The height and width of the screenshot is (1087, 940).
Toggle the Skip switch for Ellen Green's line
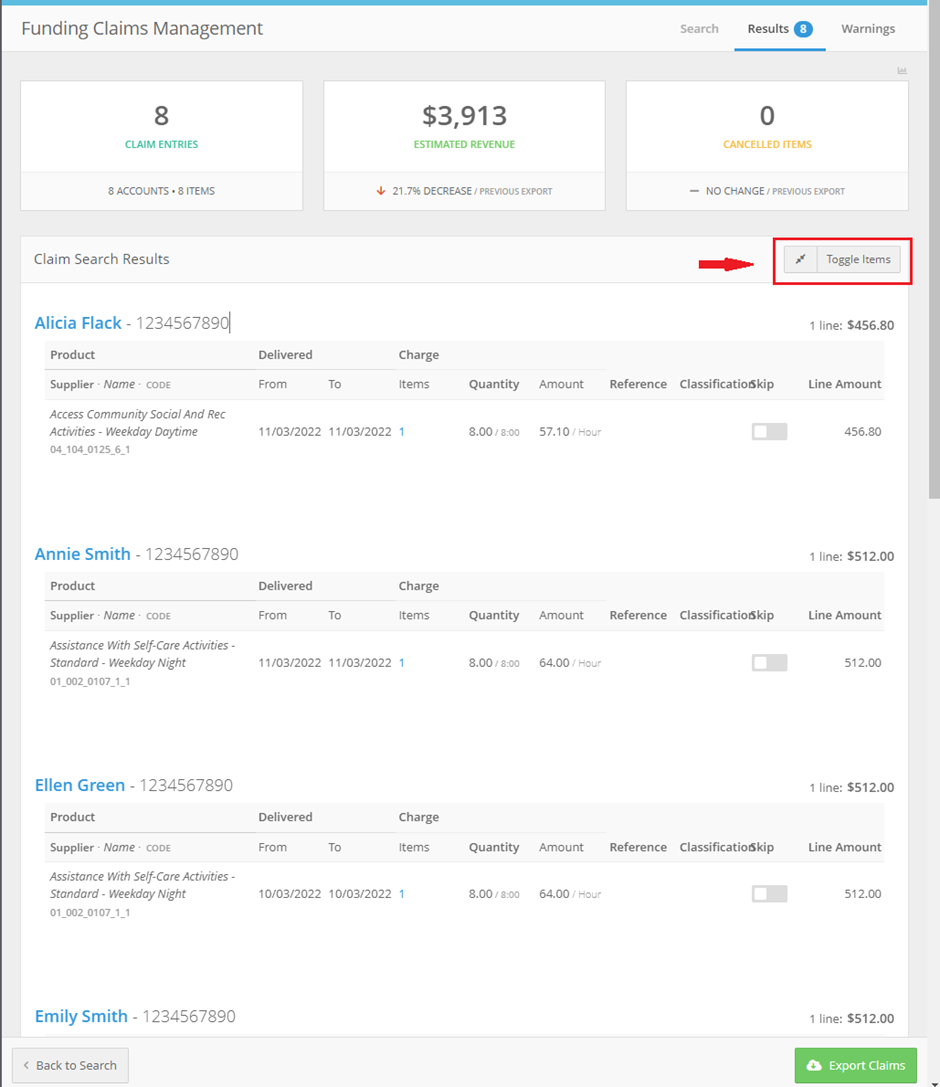769,894
